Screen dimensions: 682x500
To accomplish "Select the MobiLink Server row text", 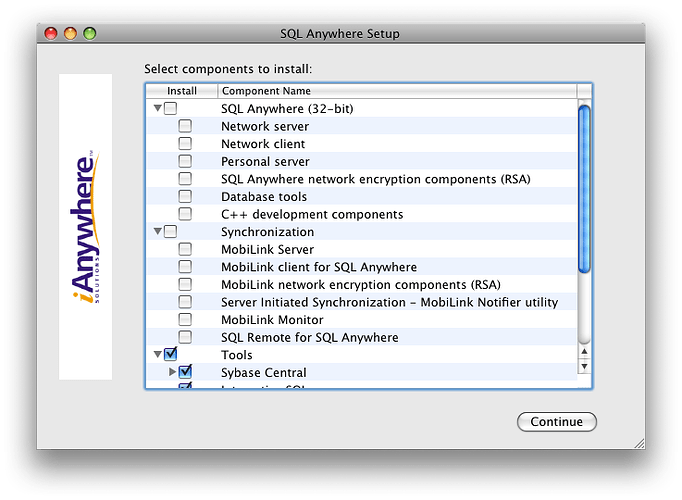I will coord(267,250).
